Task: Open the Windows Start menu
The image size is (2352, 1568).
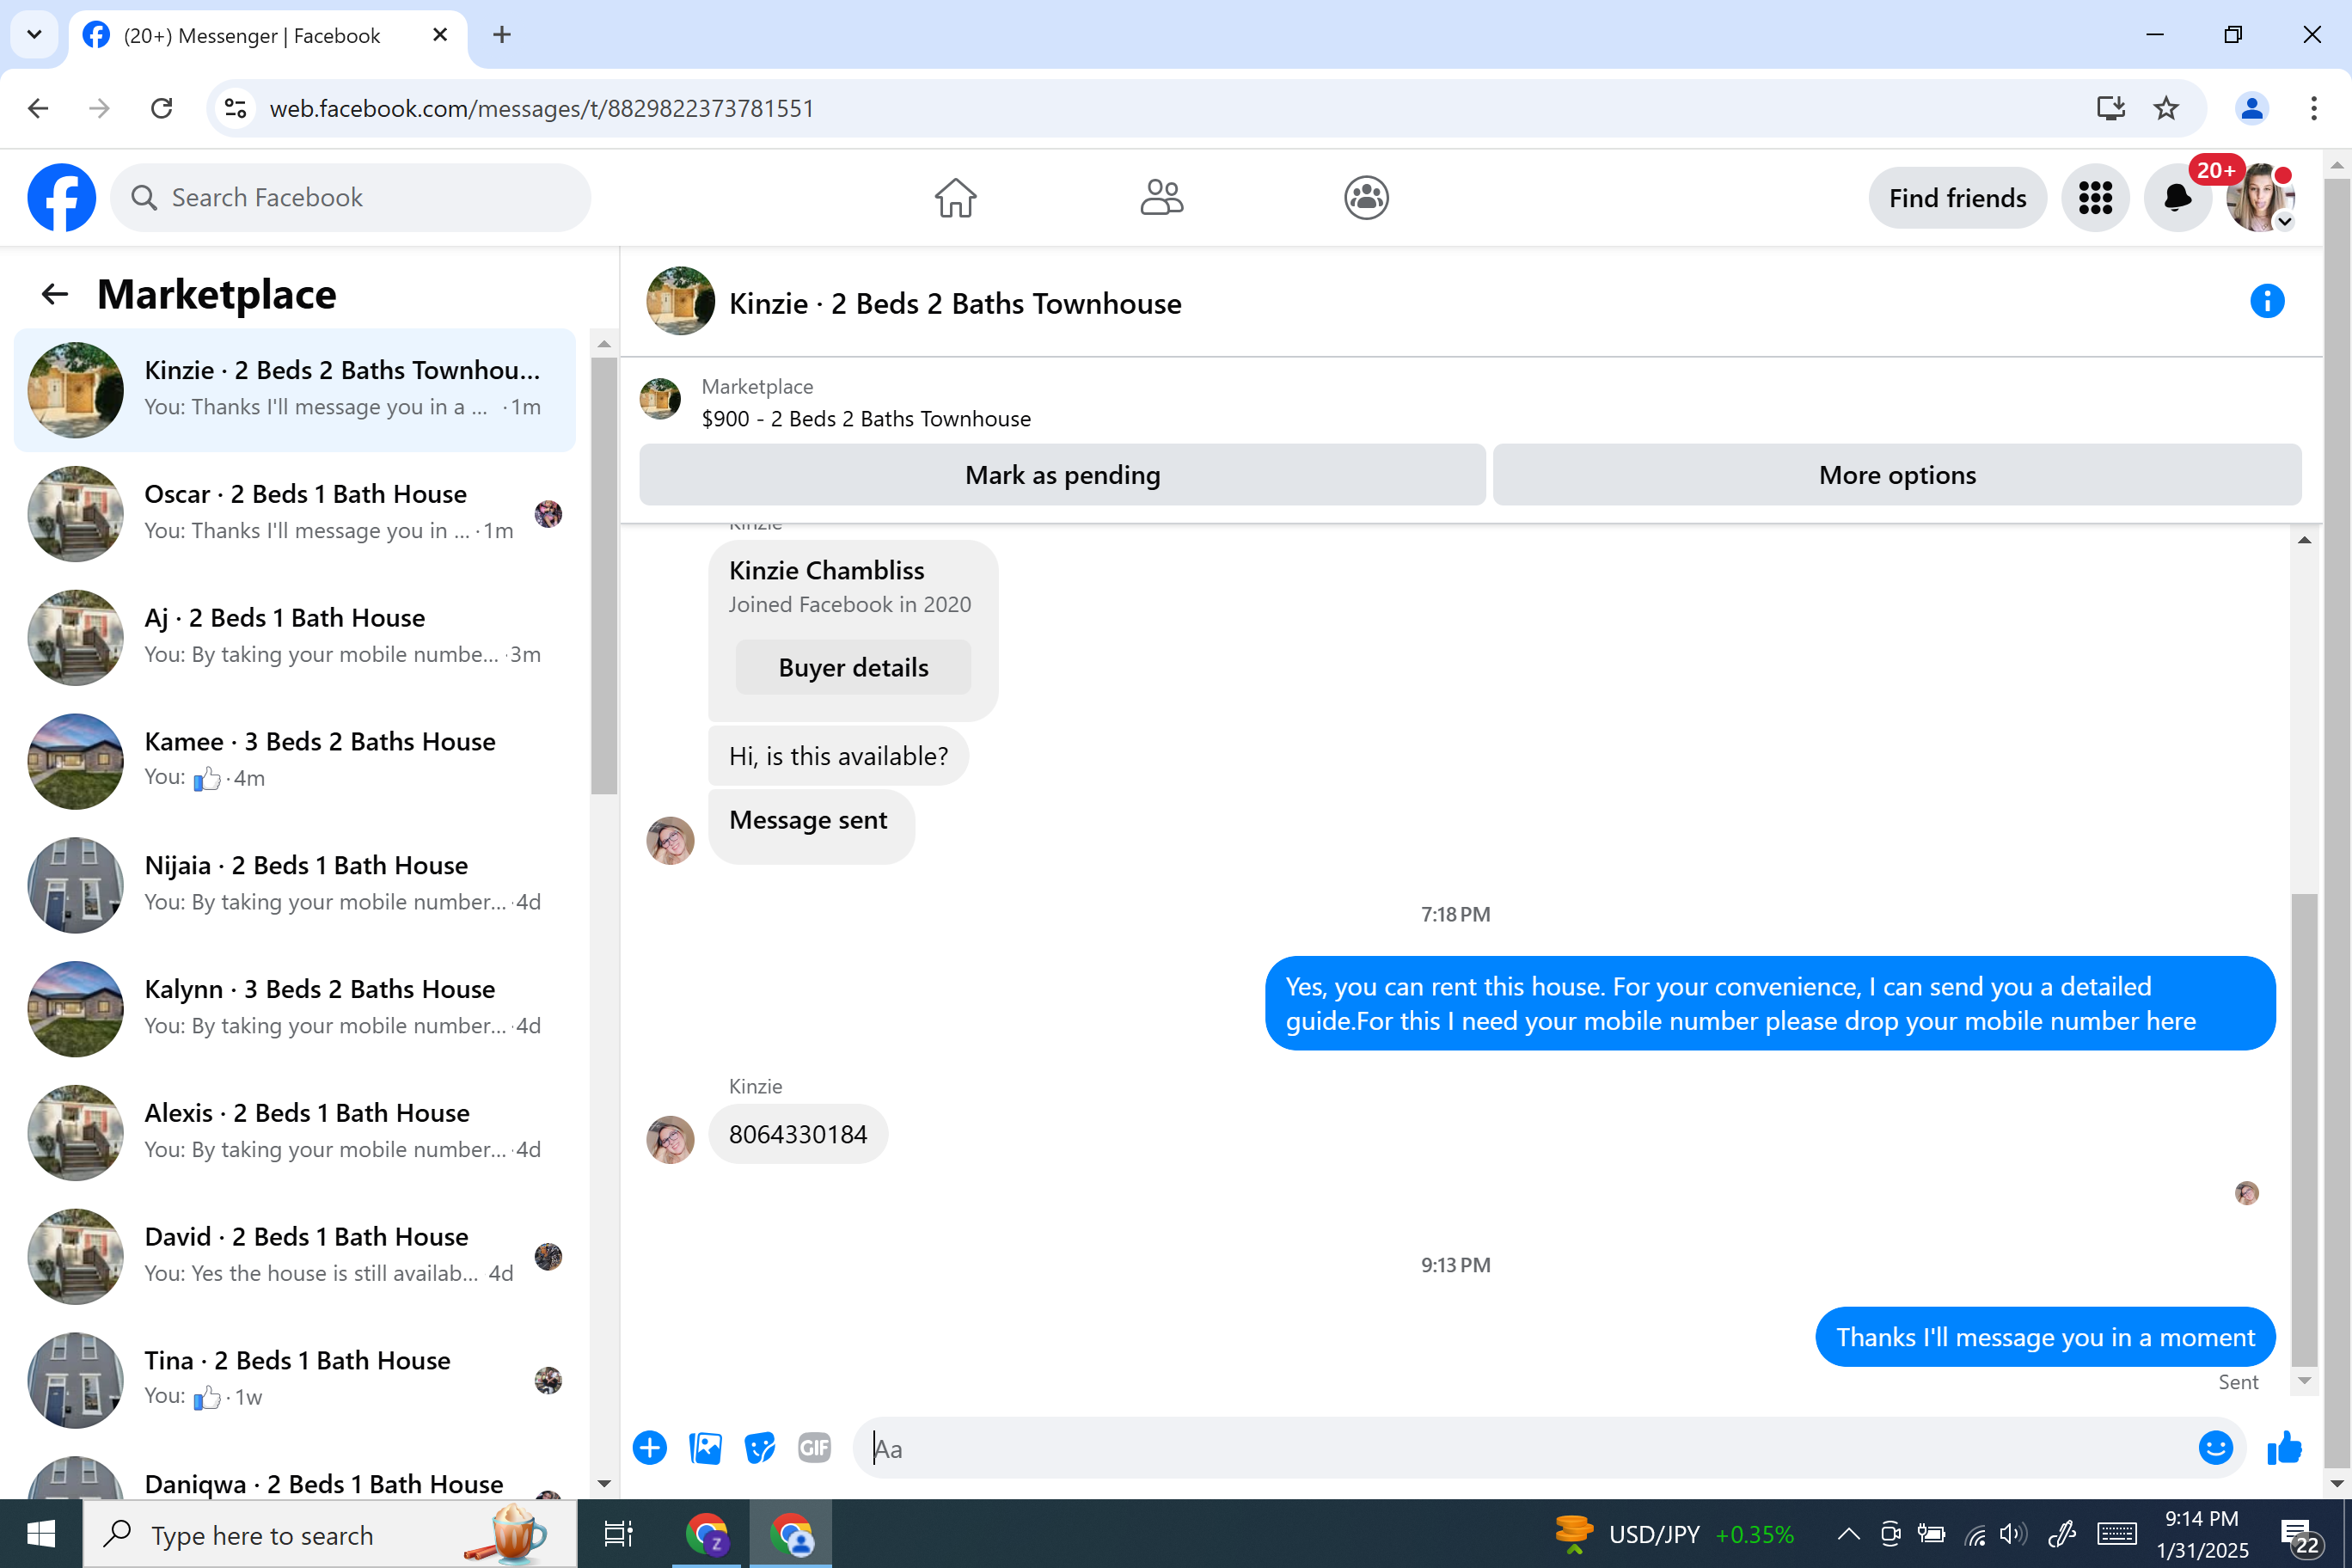Action: 41,1534
